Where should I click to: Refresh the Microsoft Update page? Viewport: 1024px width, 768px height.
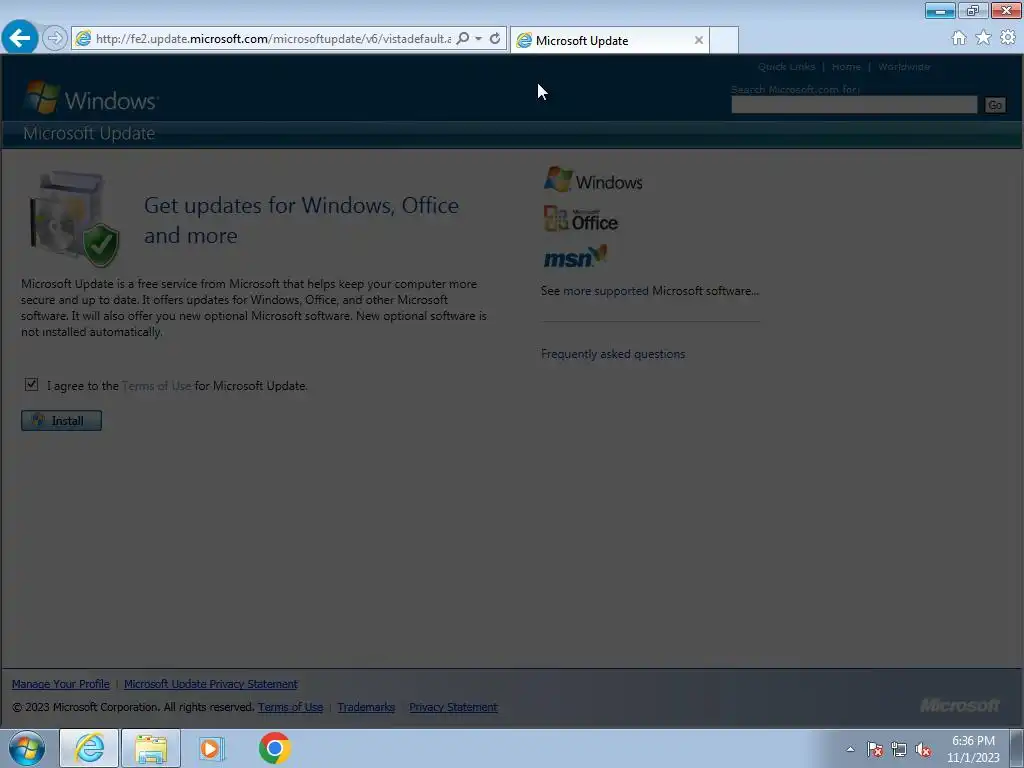coord(495,39)
